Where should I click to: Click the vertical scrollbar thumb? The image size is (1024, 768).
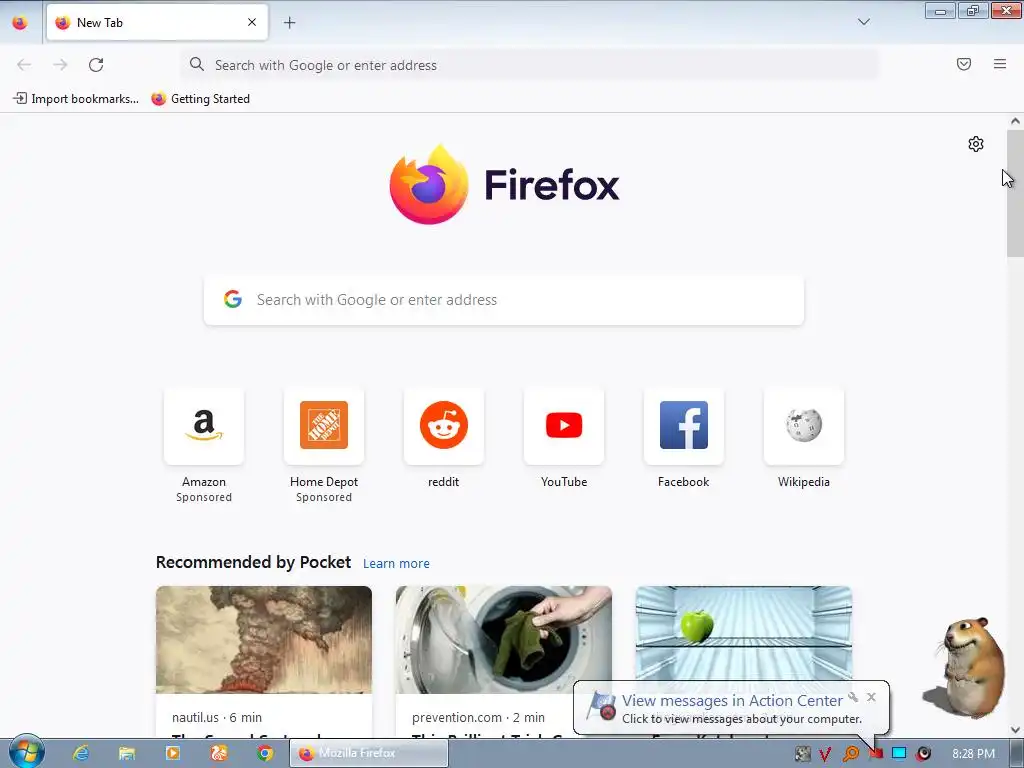click(1015, 193)
